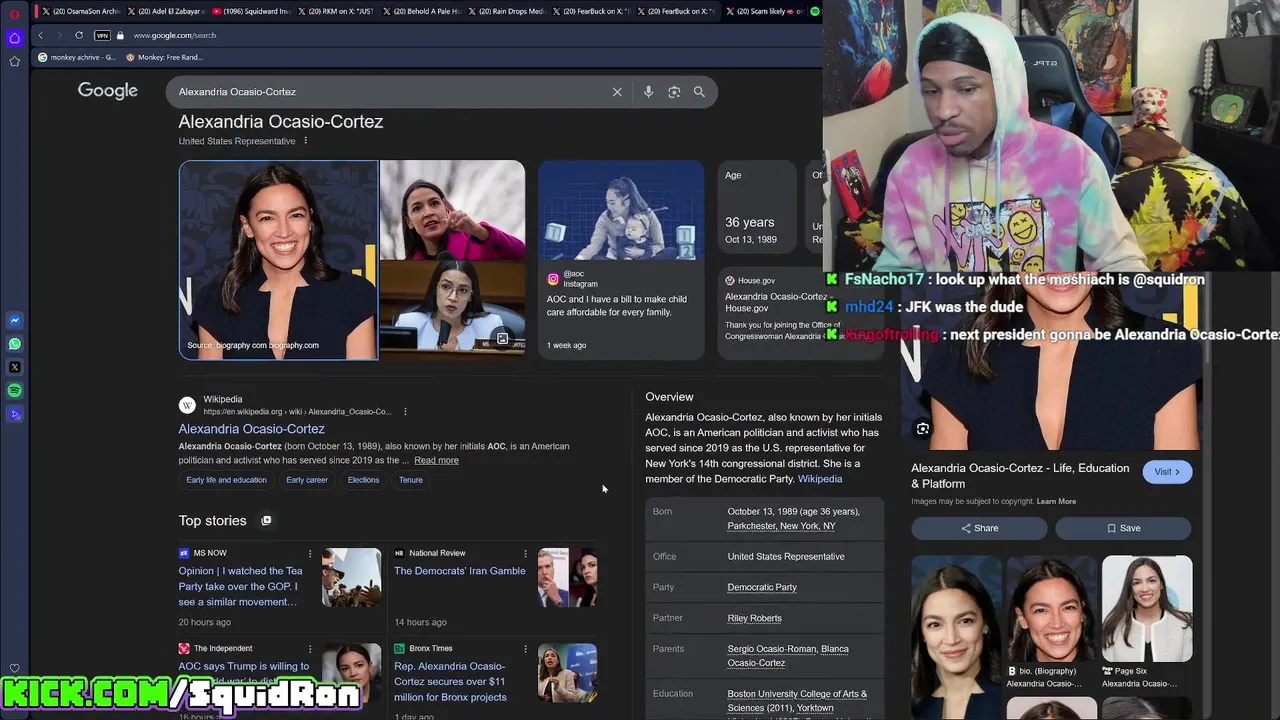1280x720 pixels.
Task: Switch to the Adel El Zabayar tab
Action: point(166,11)
